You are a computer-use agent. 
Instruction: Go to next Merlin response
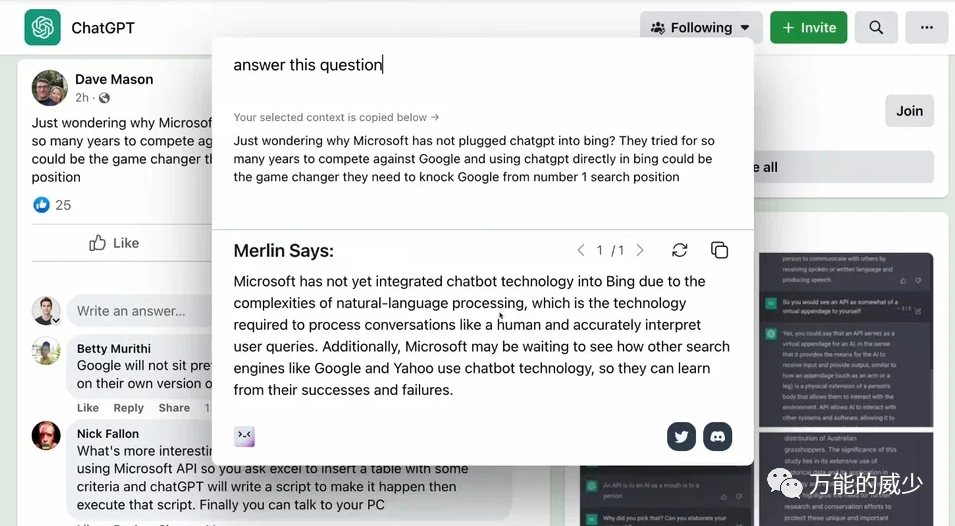[x=640, y=251]
